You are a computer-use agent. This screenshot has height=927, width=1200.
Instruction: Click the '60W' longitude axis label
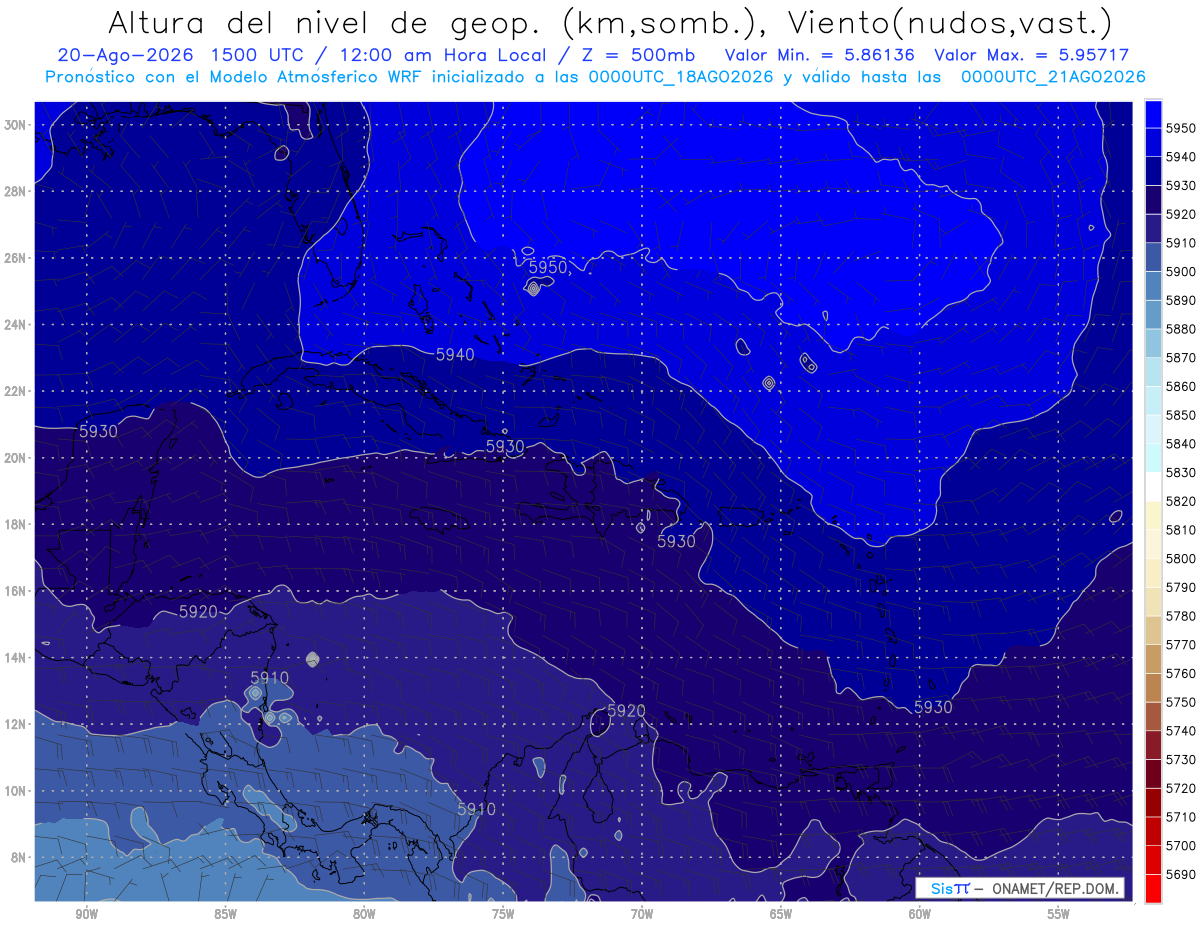point(920,915)
